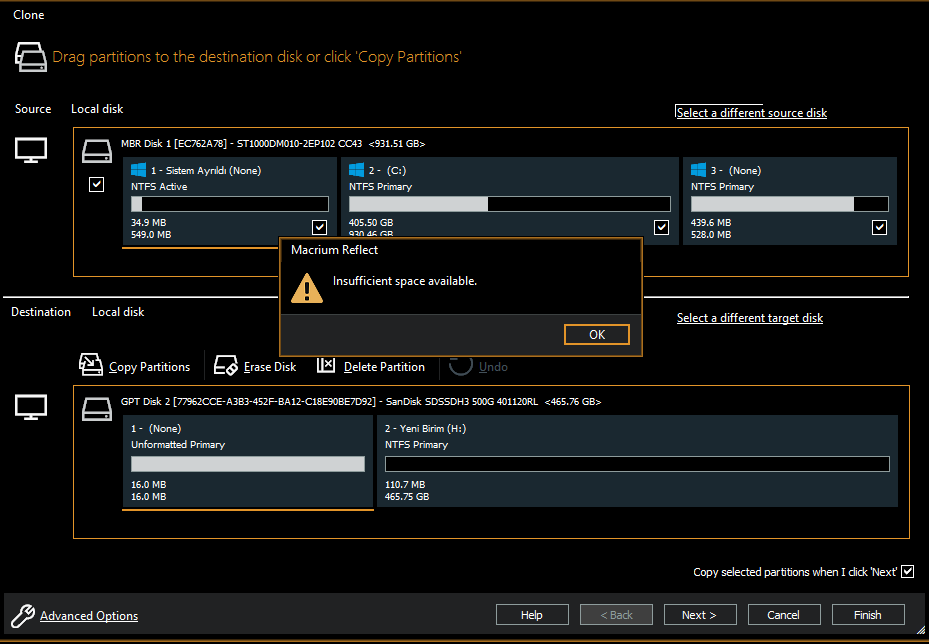Click the 405.50 GB value text

click(x=371, y=223)
